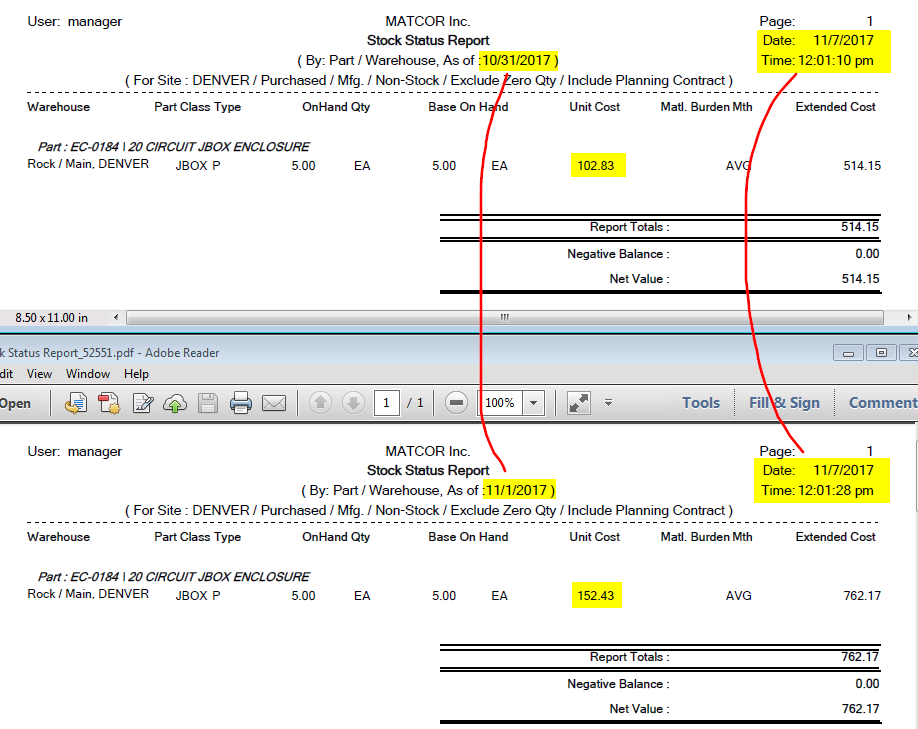Click the upper scrollbar left arrow
This screenshot has height=729, width=918.
tap(116, 317)
